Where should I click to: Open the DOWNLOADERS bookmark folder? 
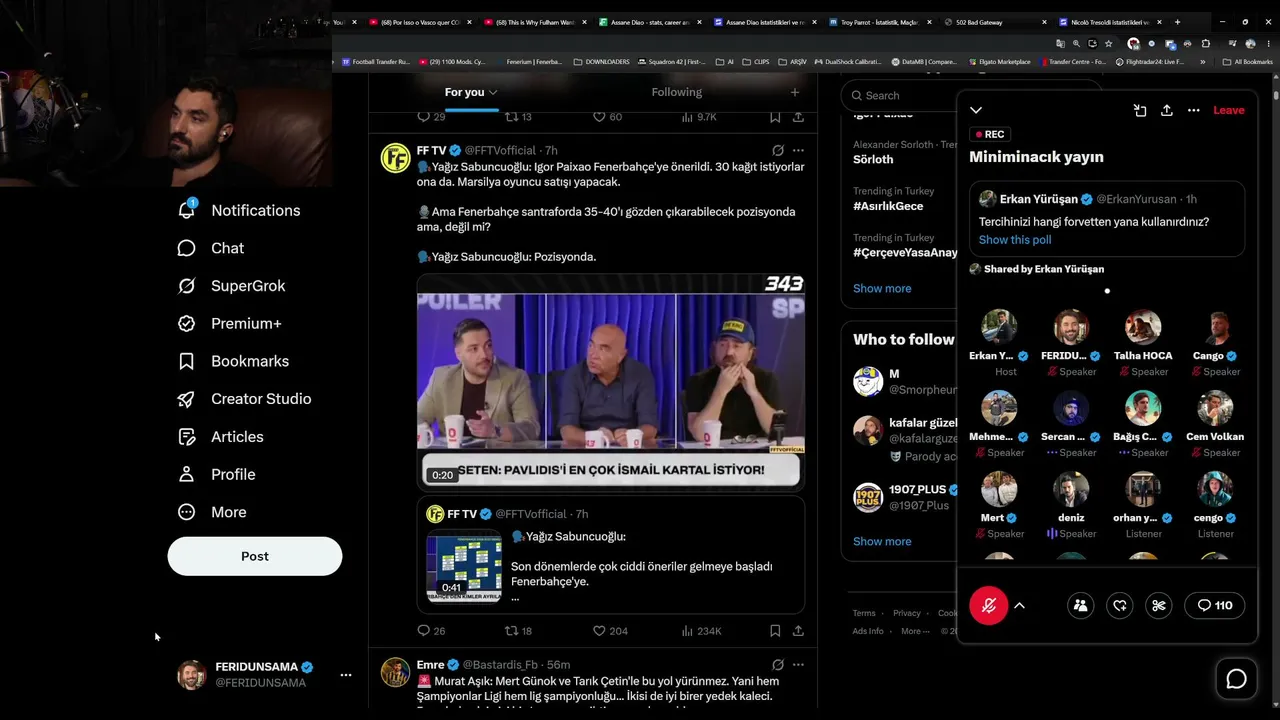tap(601, 62)
